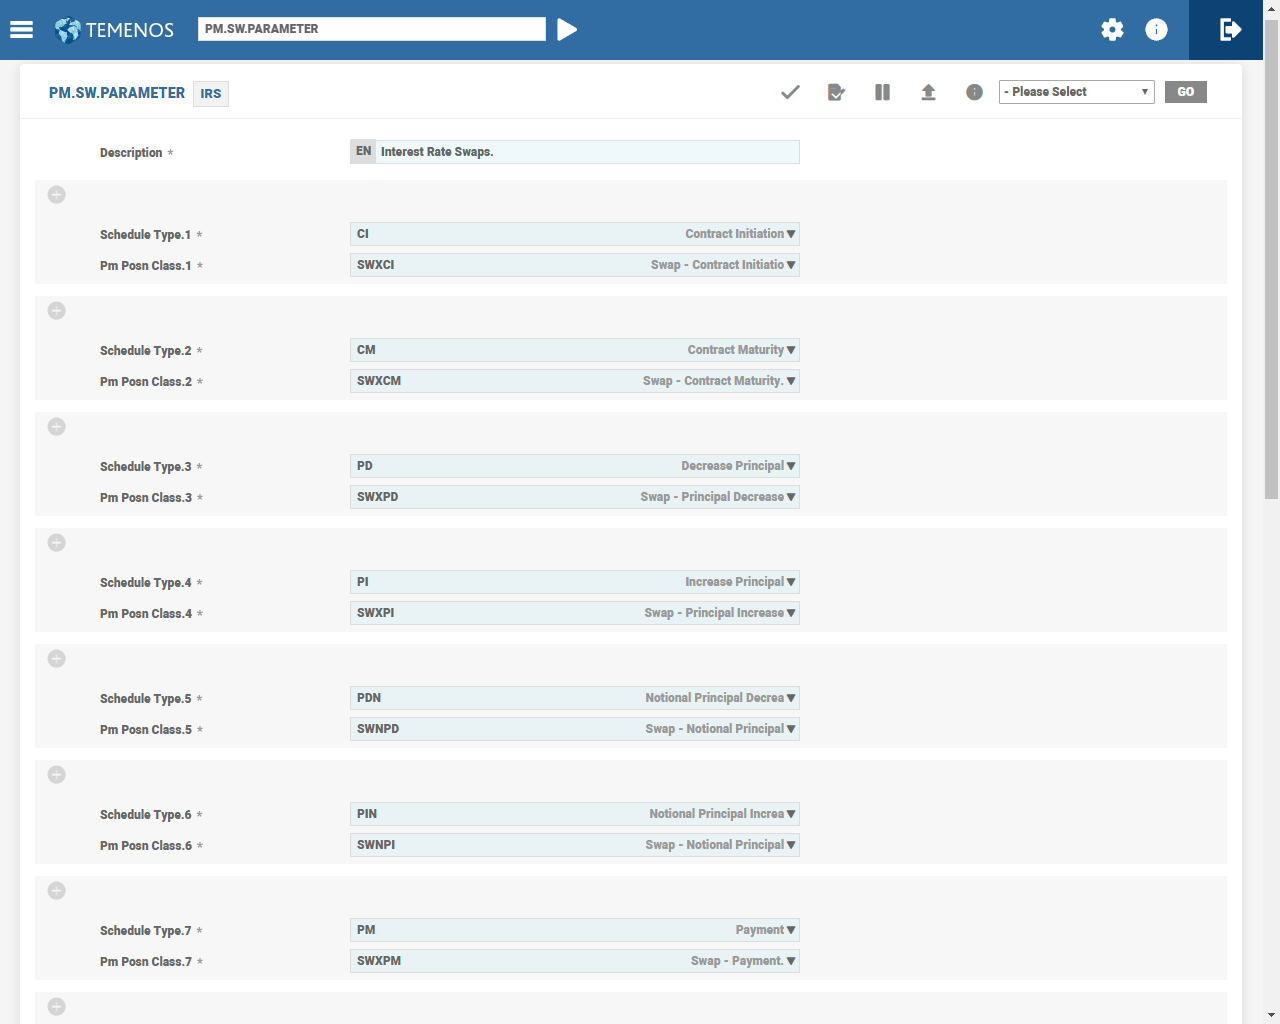1280x1024 pixels.
Task: Click the grey info icon in toolbar
Action: pyautogui.click(x=974, y=92)
